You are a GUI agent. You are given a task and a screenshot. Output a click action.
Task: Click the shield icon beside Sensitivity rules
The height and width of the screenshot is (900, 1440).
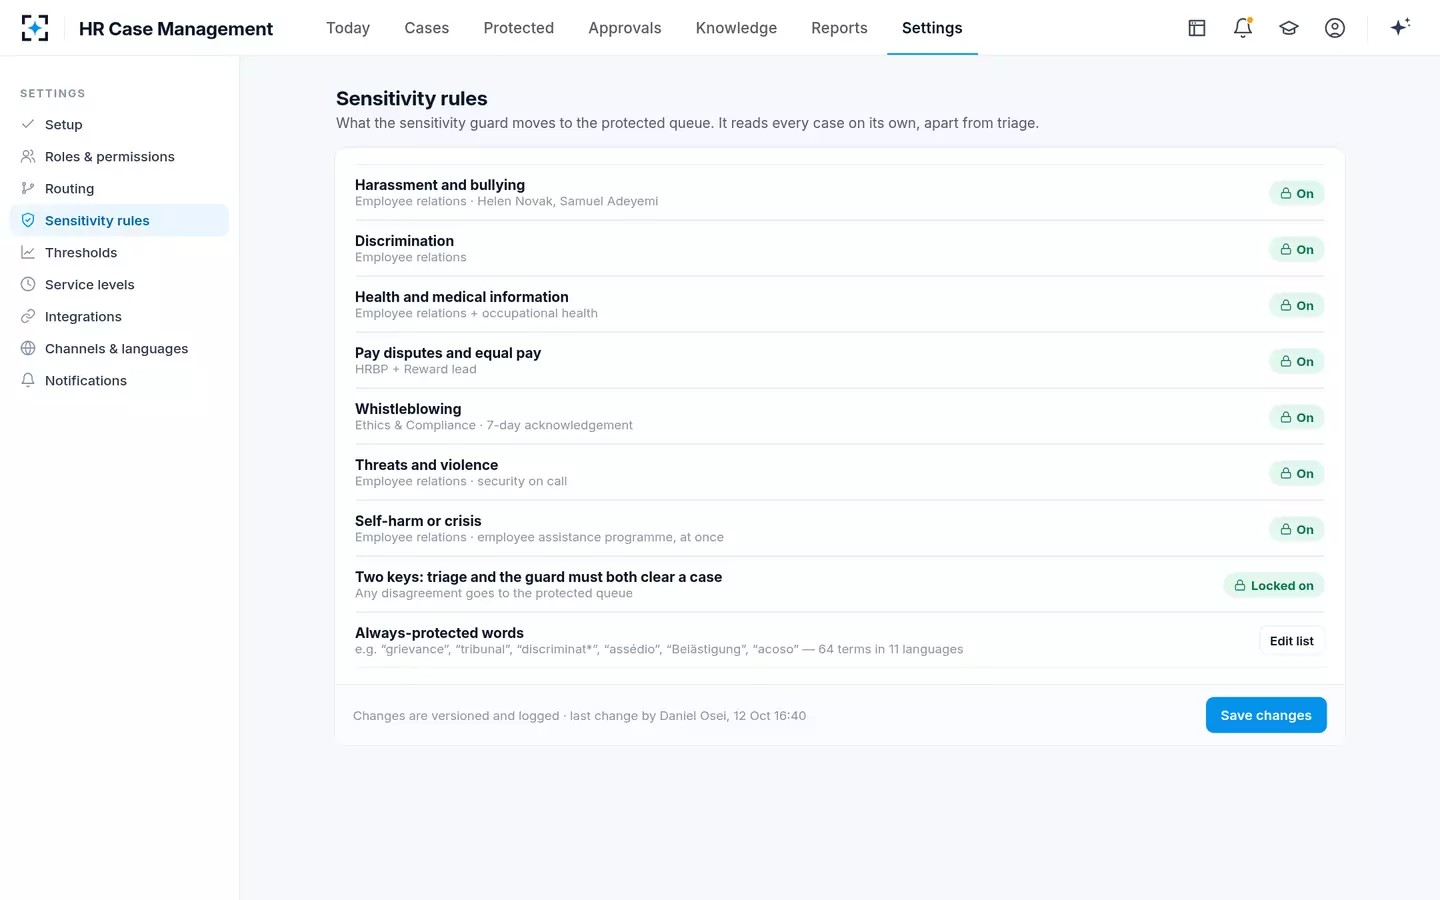[x=28, y=220]
